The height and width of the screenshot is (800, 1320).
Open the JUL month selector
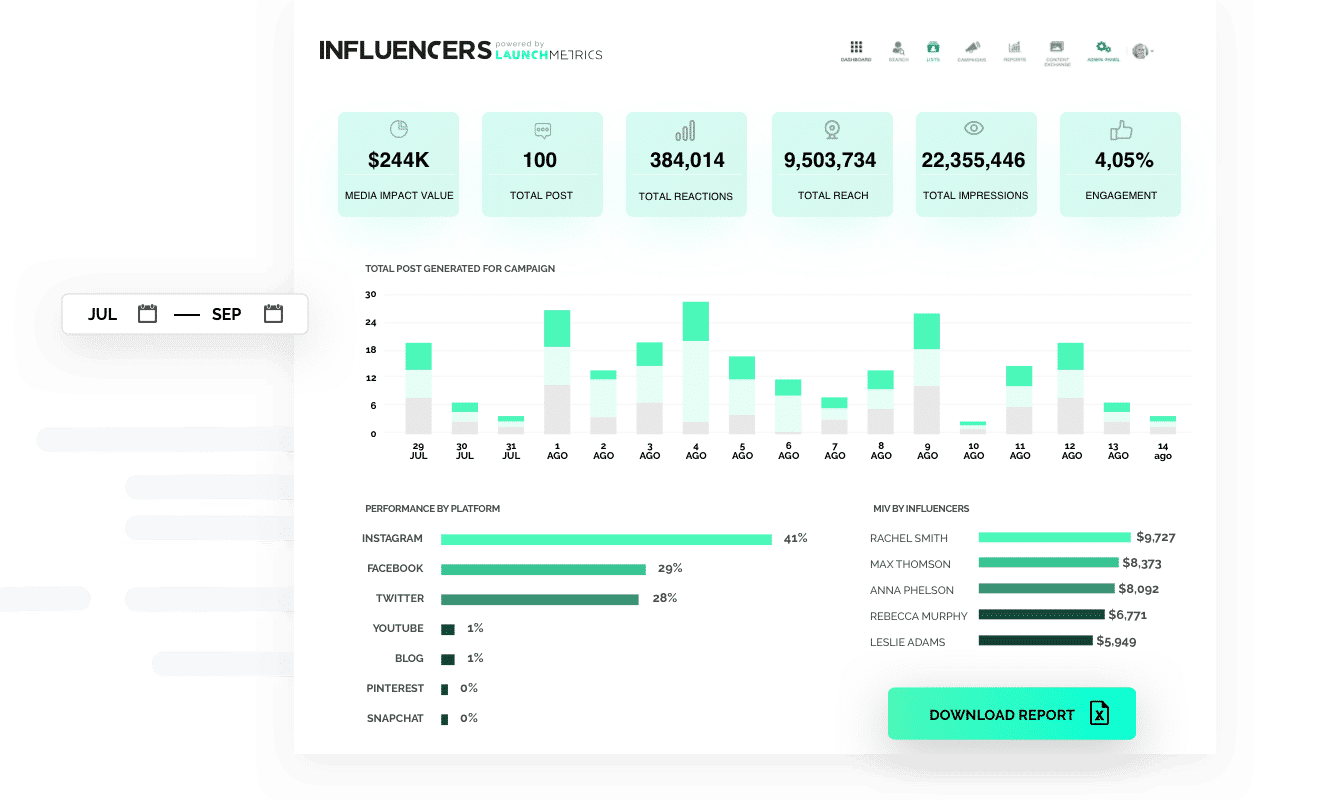pos(103,313)
